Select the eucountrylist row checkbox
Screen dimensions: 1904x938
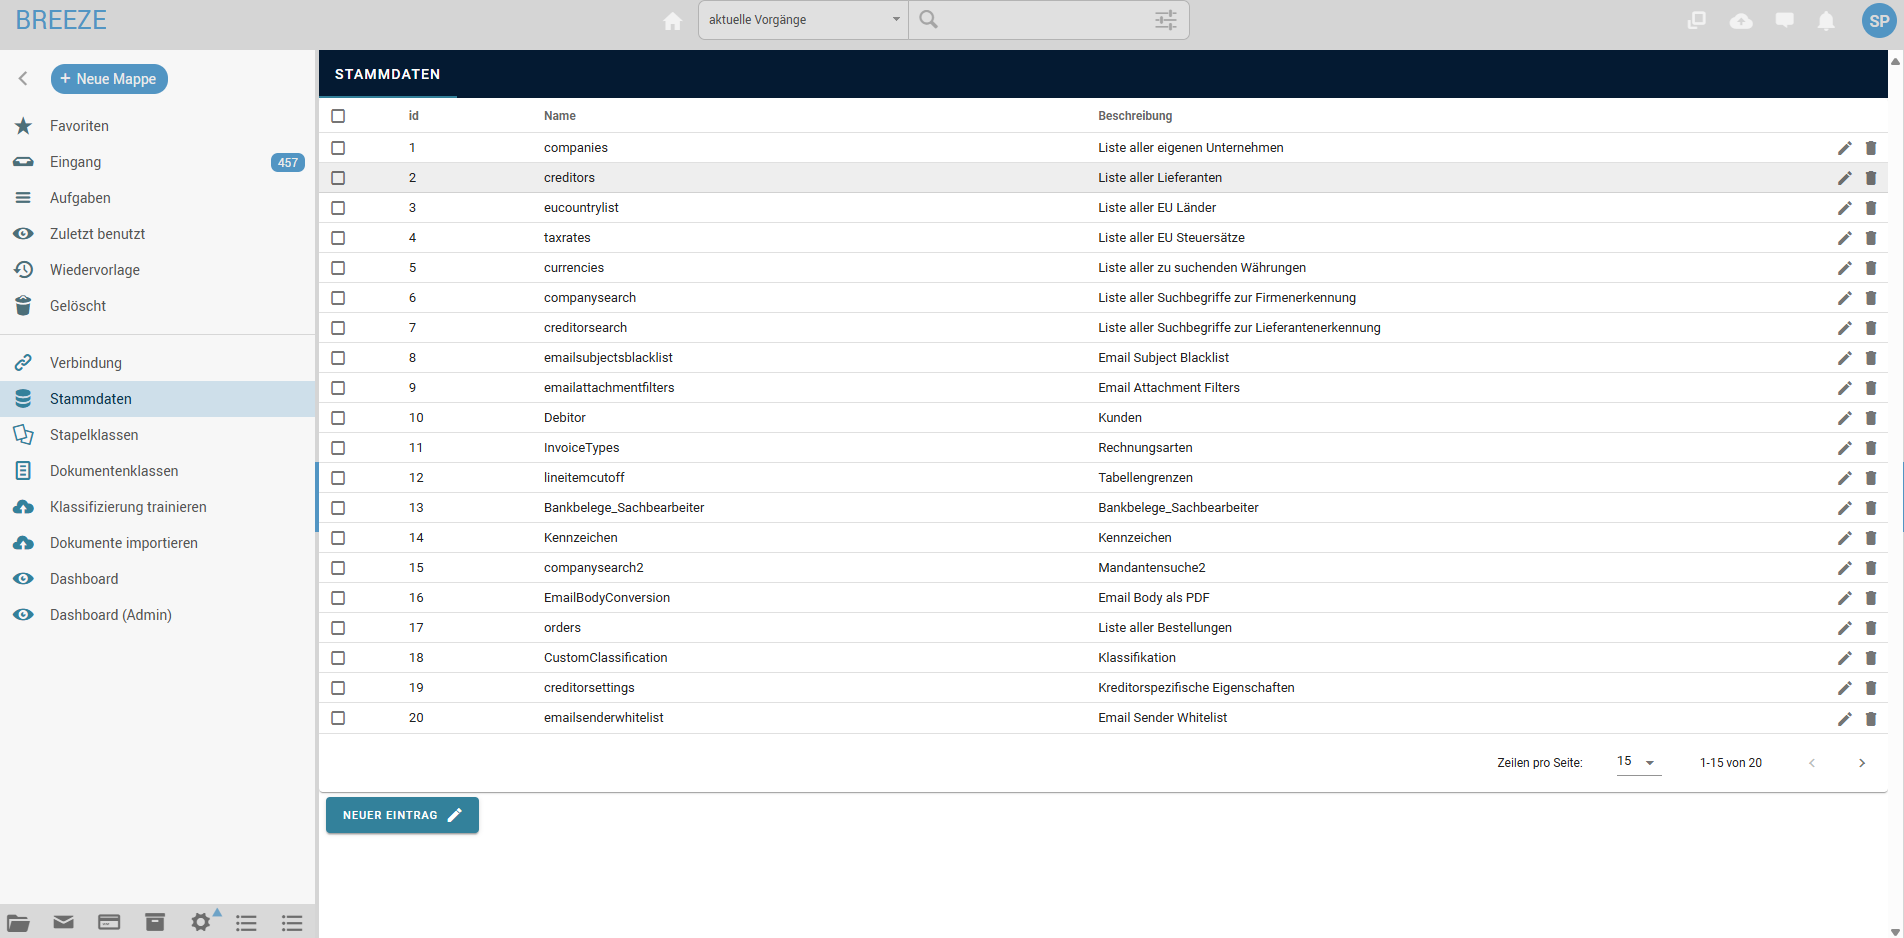coord(338,208)
